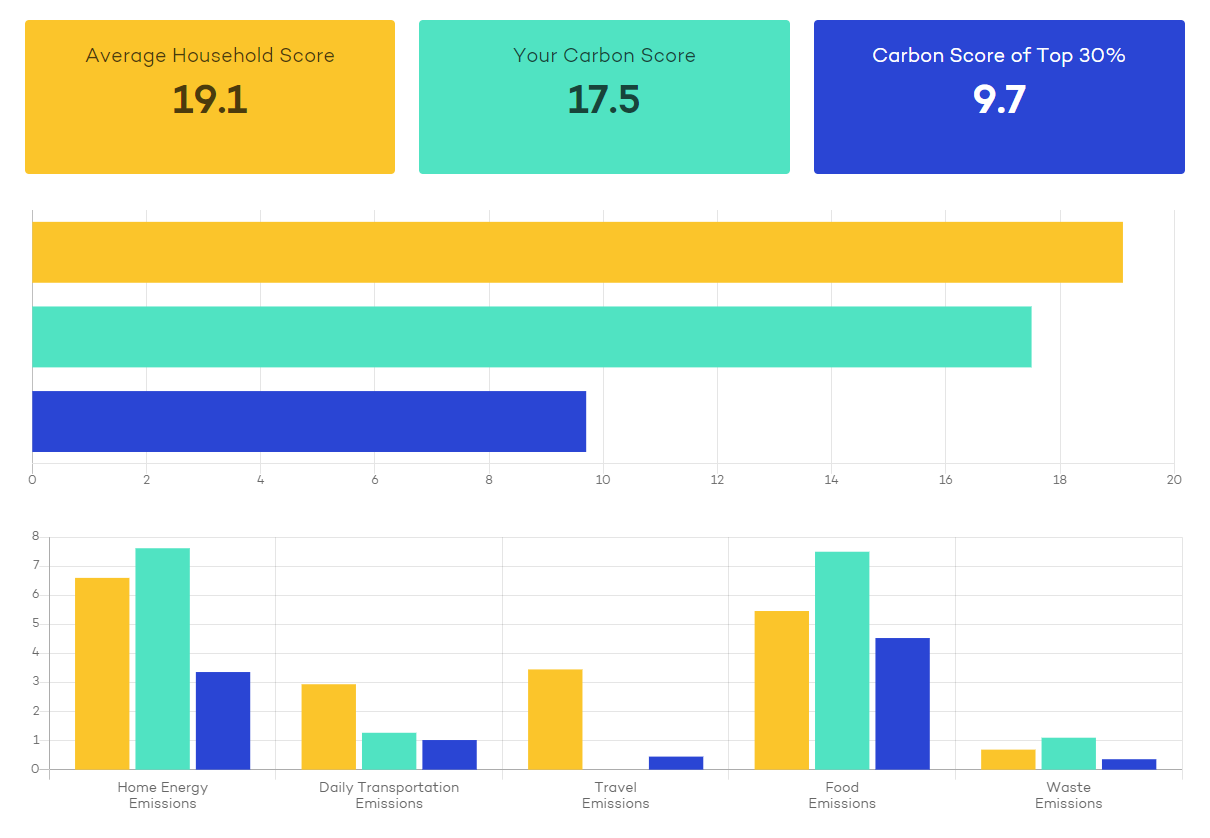1210x838 pixels.
Task: Click teal Waste Emissions bar
Action: pos(1068,754)
